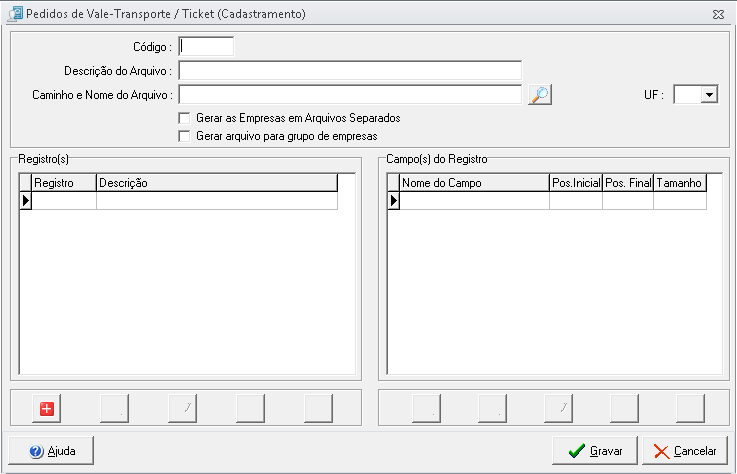This screenshot has height=474, width=737.
Task: Click the empty cell under Registro column
Action: pyautogui.click(x=64, y=201)
